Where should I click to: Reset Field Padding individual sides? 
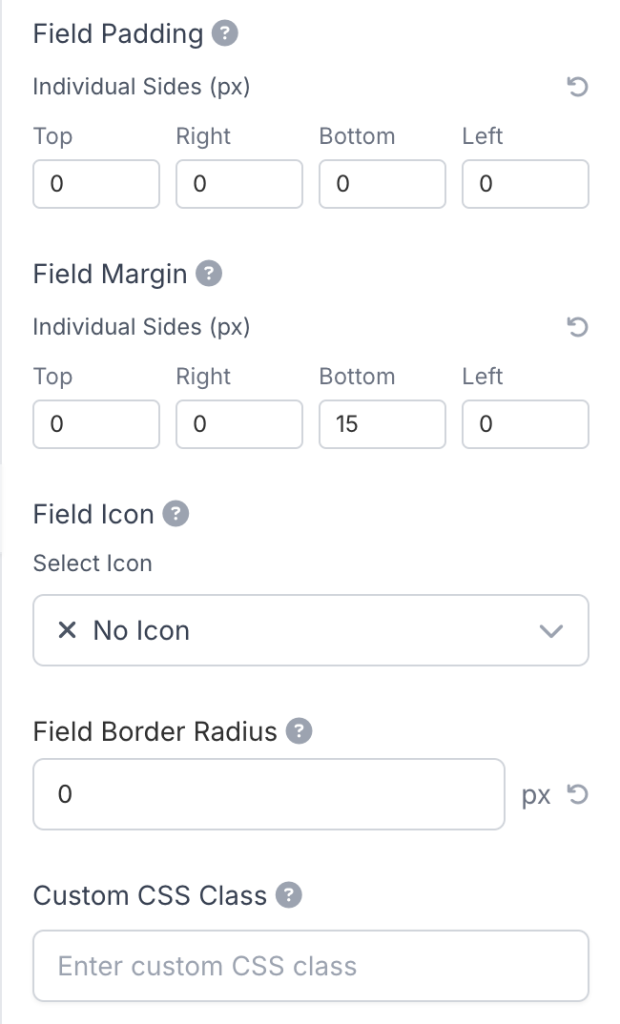coord(577,87)
